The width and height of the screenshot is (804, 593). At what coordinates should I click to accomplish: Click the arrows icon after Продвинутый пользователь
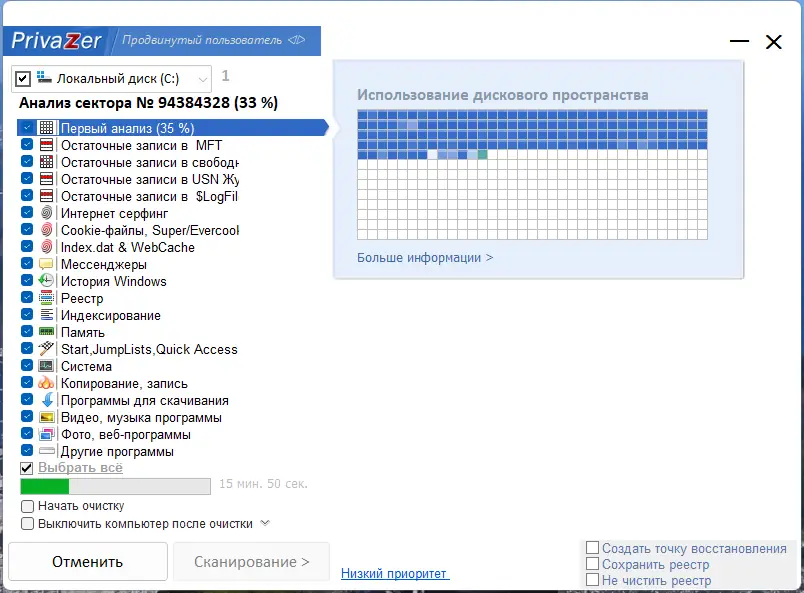(x=296, y=40)
